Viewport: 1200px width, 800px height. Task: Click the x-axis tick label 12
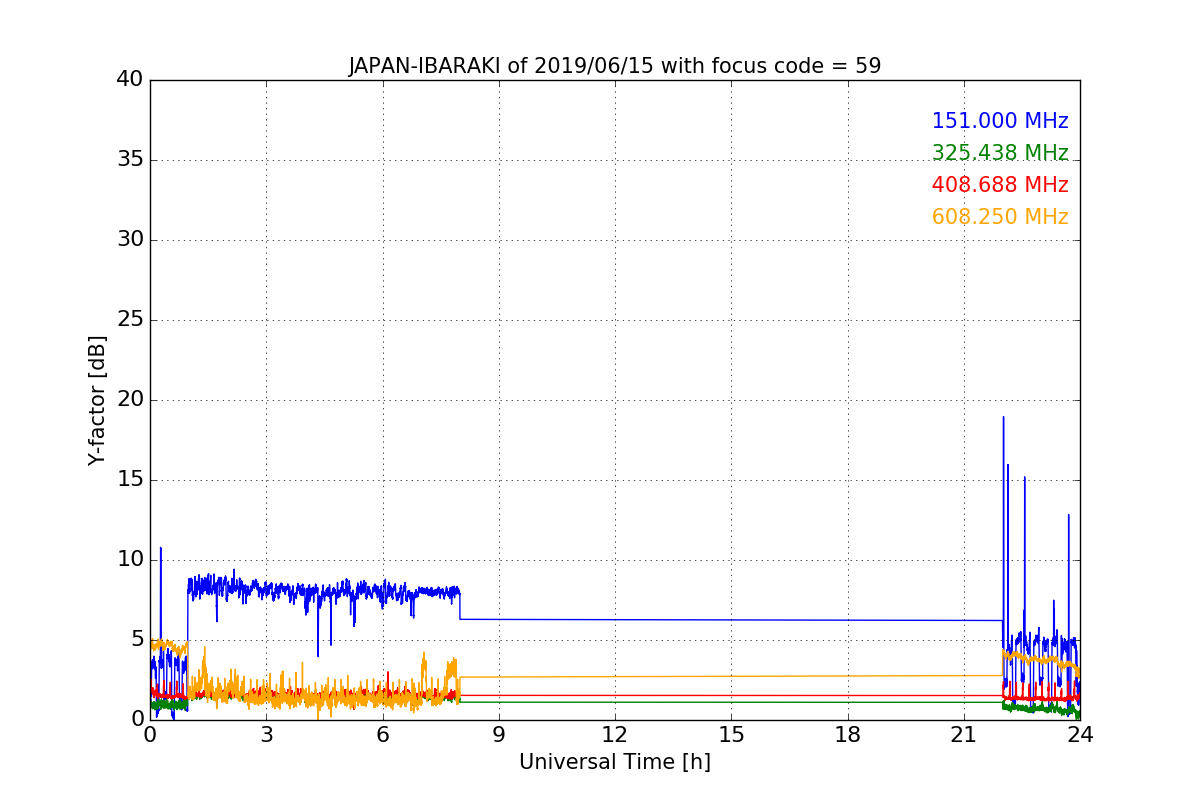[x=615, y=734]
